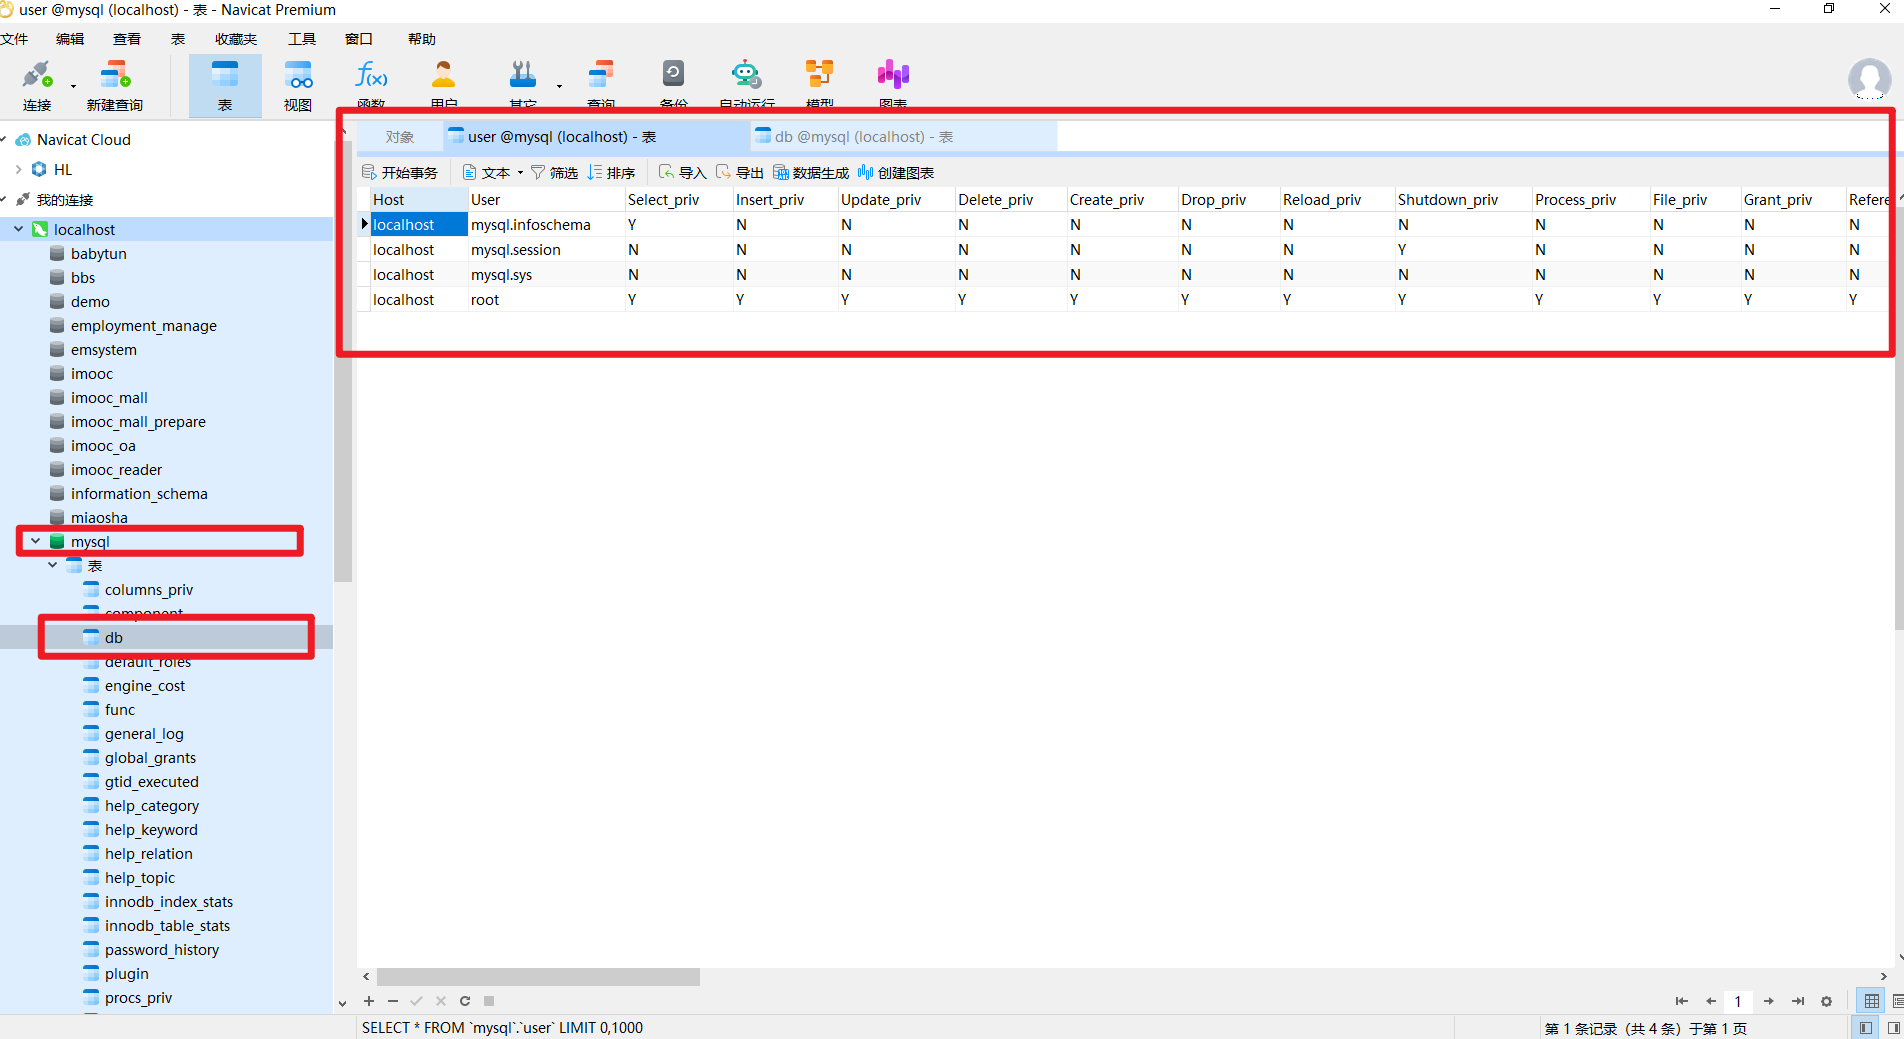Screen dimensions: 1904x1039
Task: Open the dropdown arrow beside 其它
Action: point(559,86)
